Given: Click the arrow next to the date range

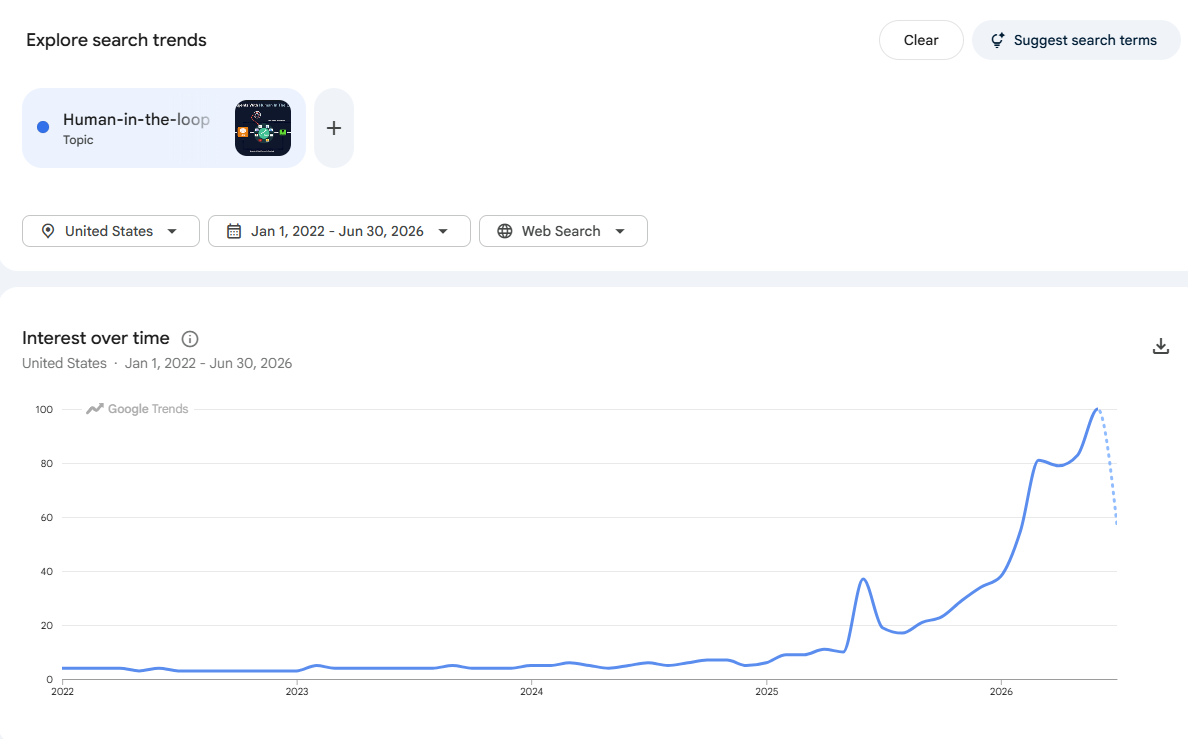Looking at the screenshot, I should pos(443,231).
